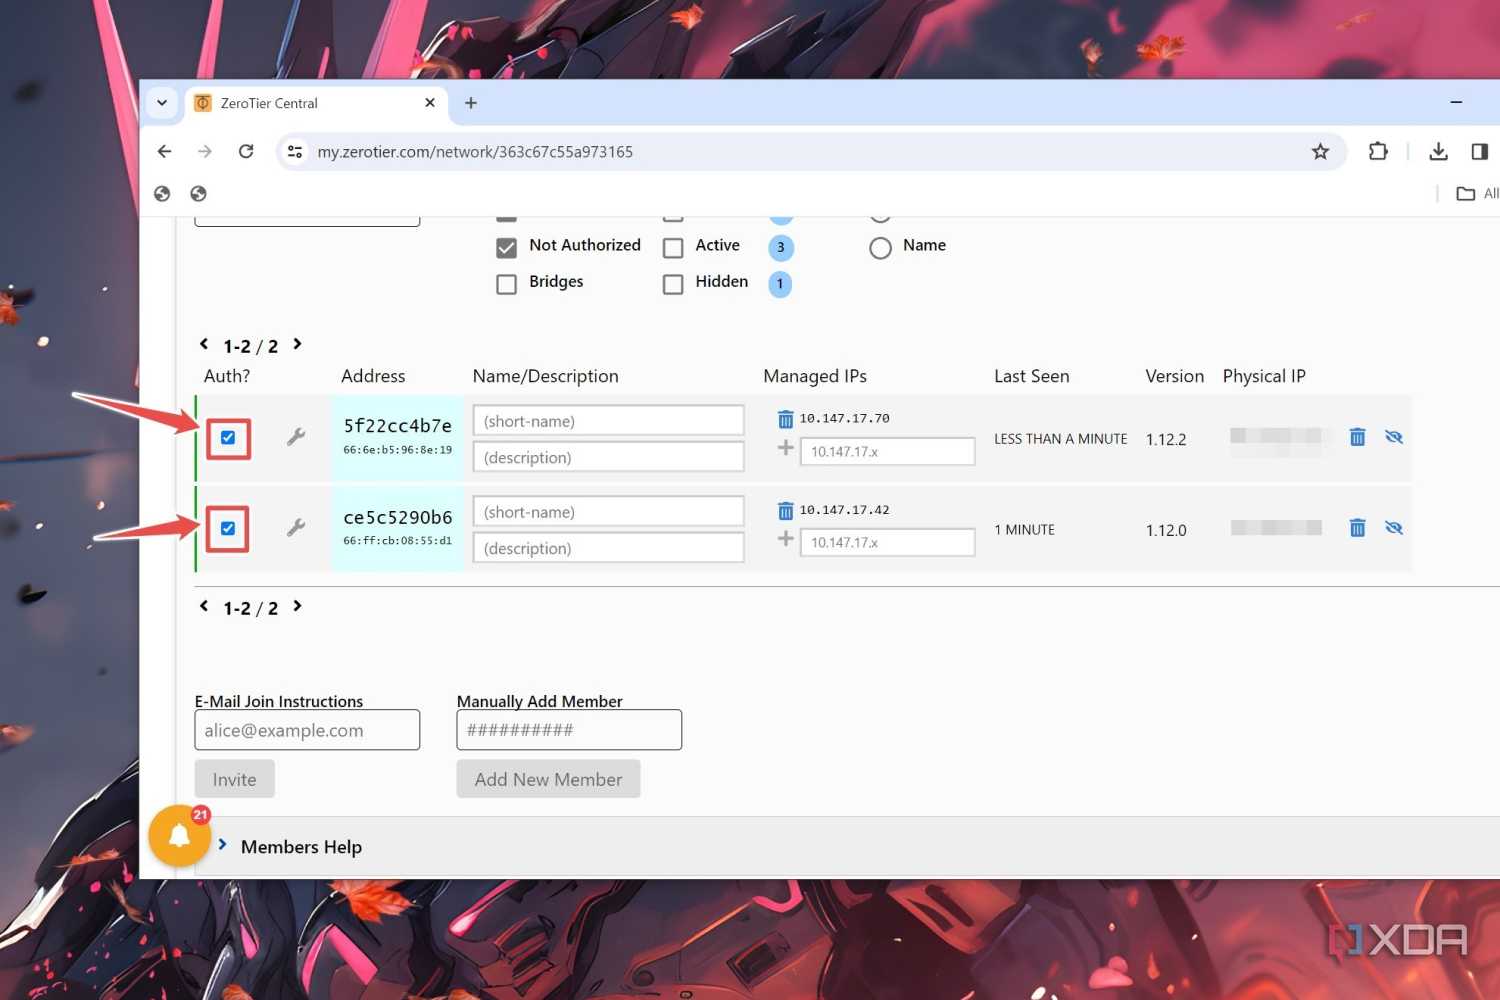Click new IP field under 10.147.17.70
The image size is (1500, 1000).
(887, 451)
